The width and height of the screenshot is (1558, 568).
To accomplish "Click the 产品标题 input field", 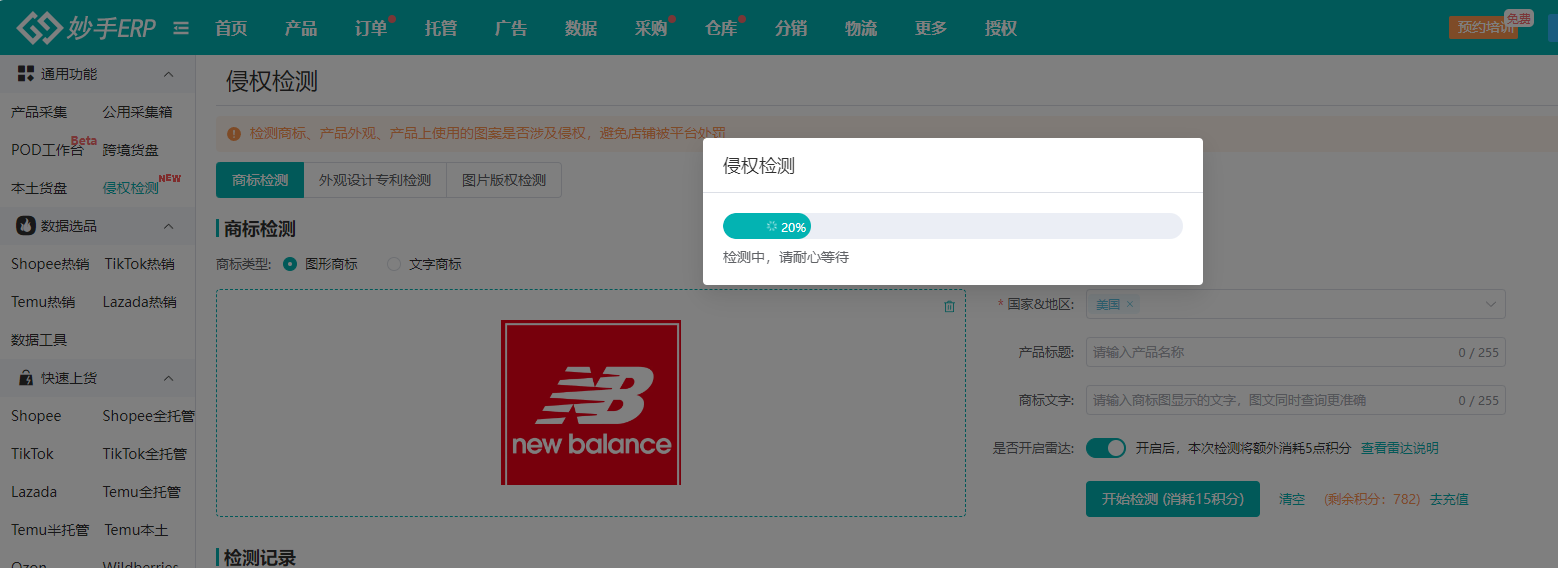I will click(x=1296, y=352).
